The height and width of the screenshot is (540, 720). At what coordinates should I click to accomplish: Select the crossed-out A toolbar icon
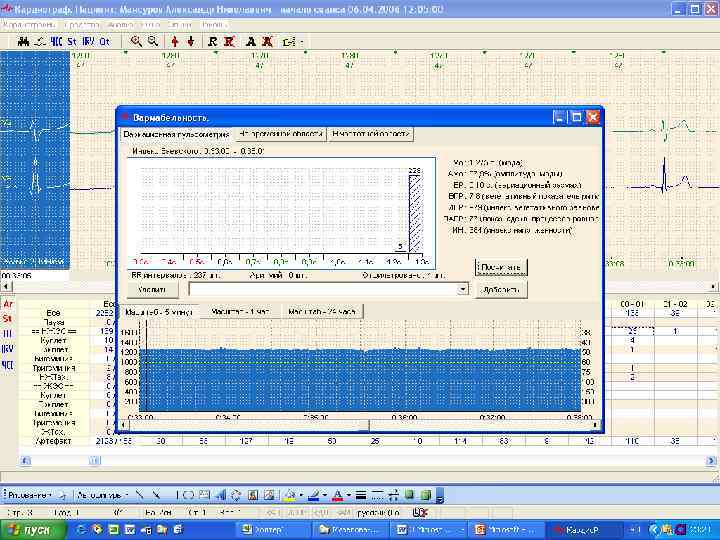coord(268,41)
